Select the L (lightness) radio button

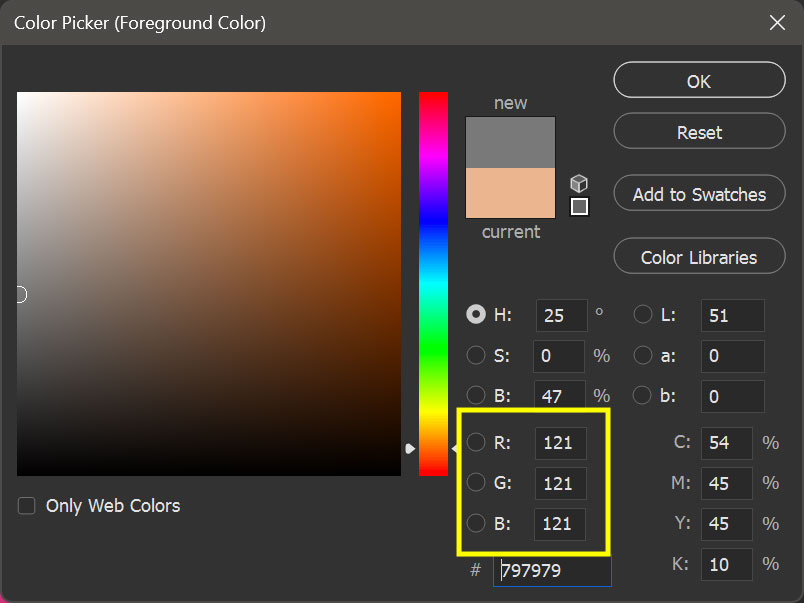coord(642,314)
